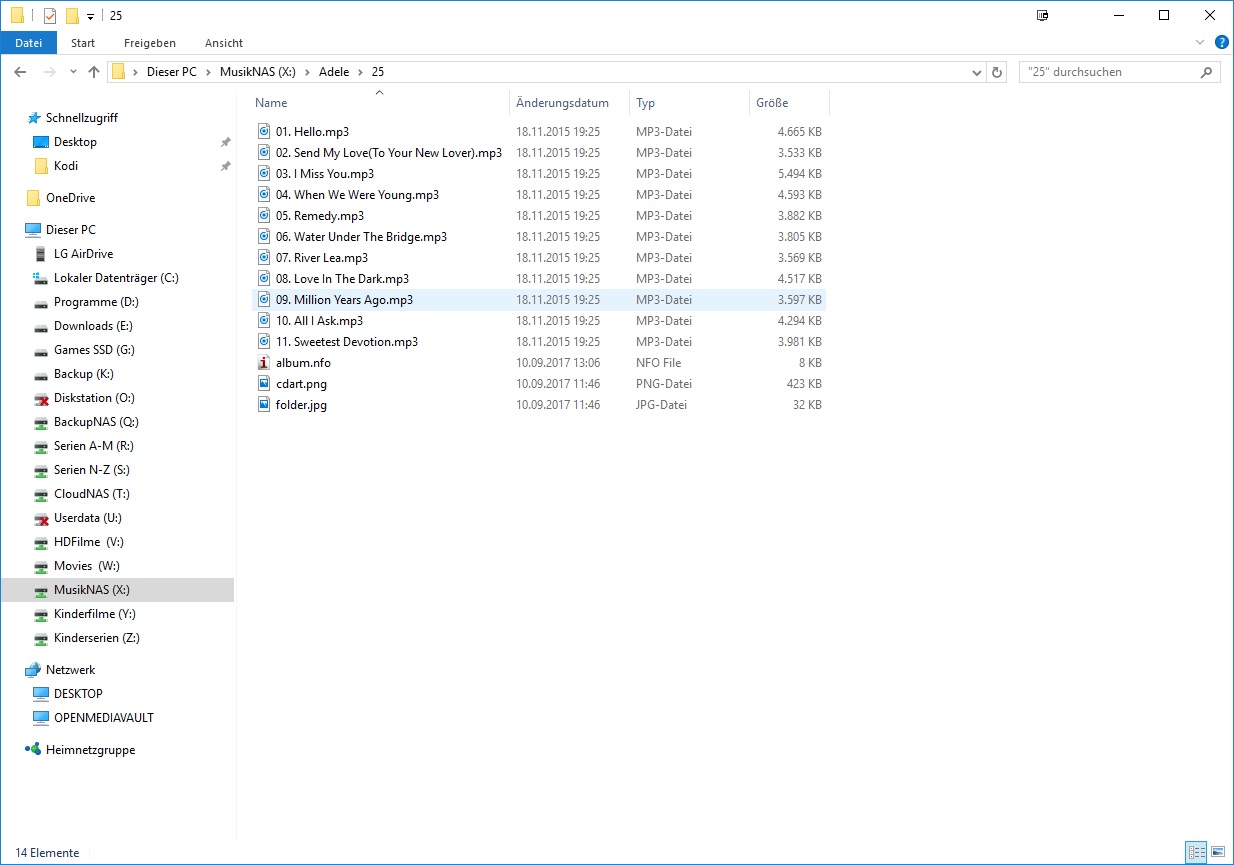Open recent locations dropdown arrow

[x=73, y=72]
